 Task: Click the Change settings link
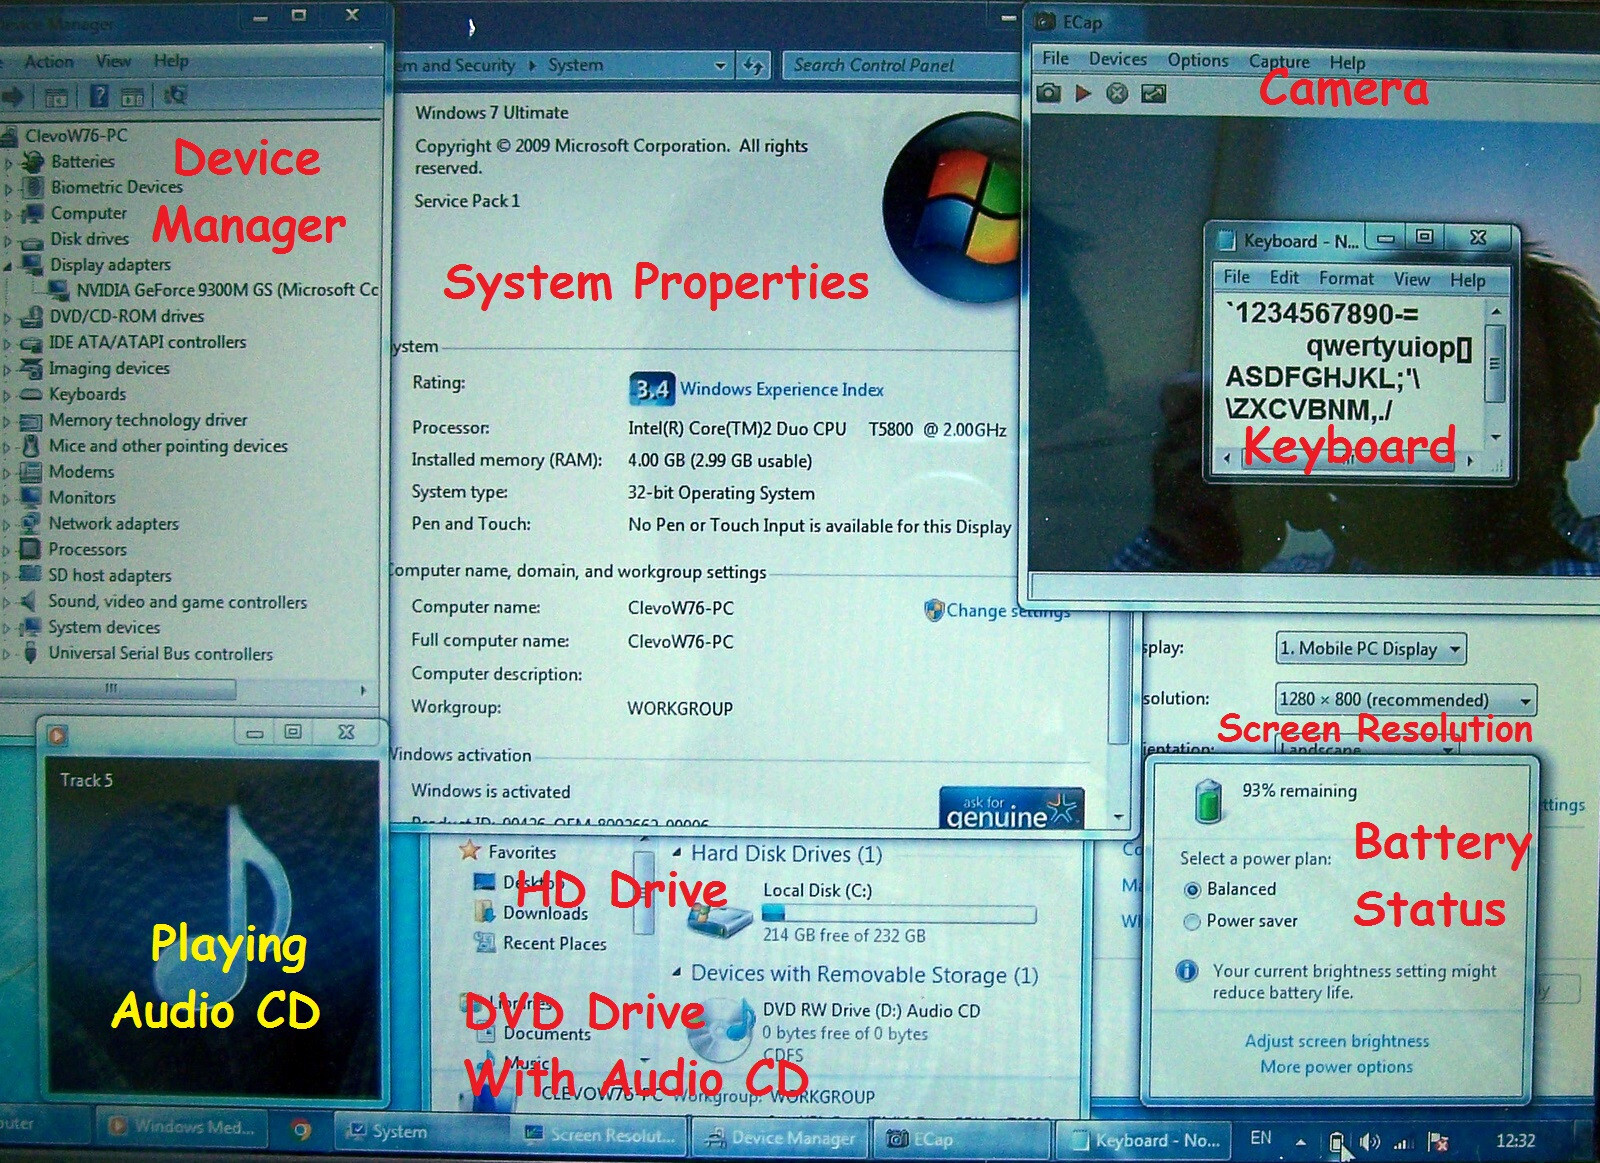[1007, 610]
